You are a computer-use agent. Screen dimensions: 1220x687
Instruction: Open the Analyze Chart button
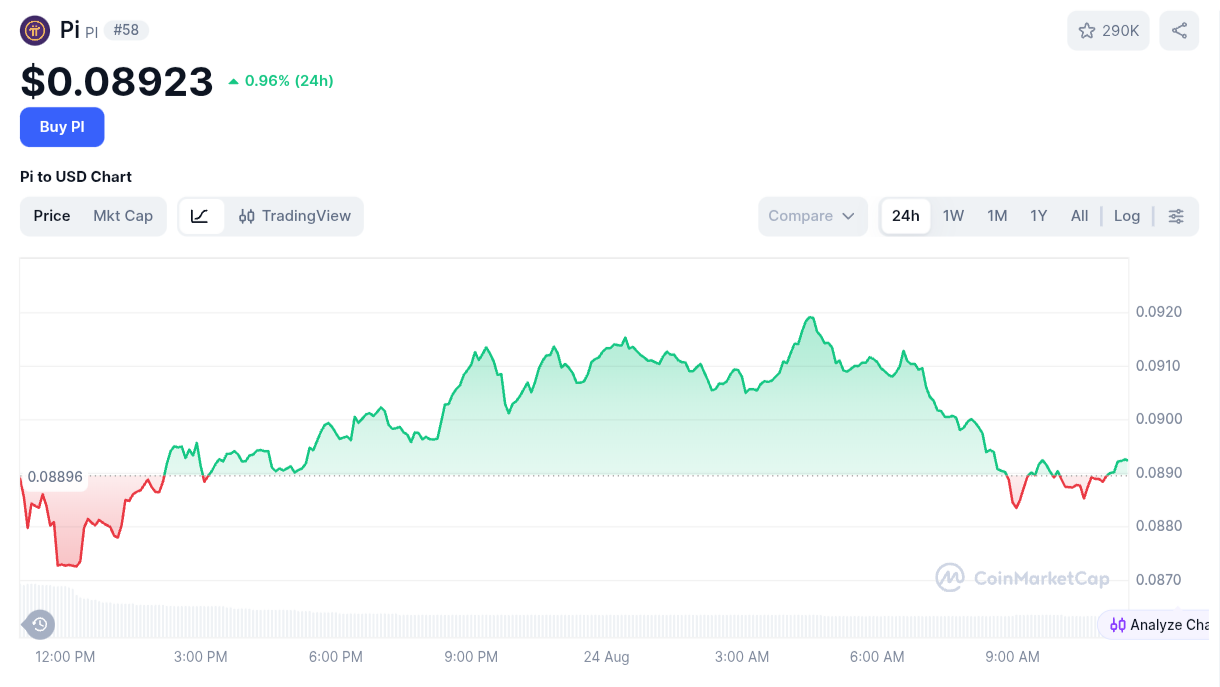click(1158, 625)
